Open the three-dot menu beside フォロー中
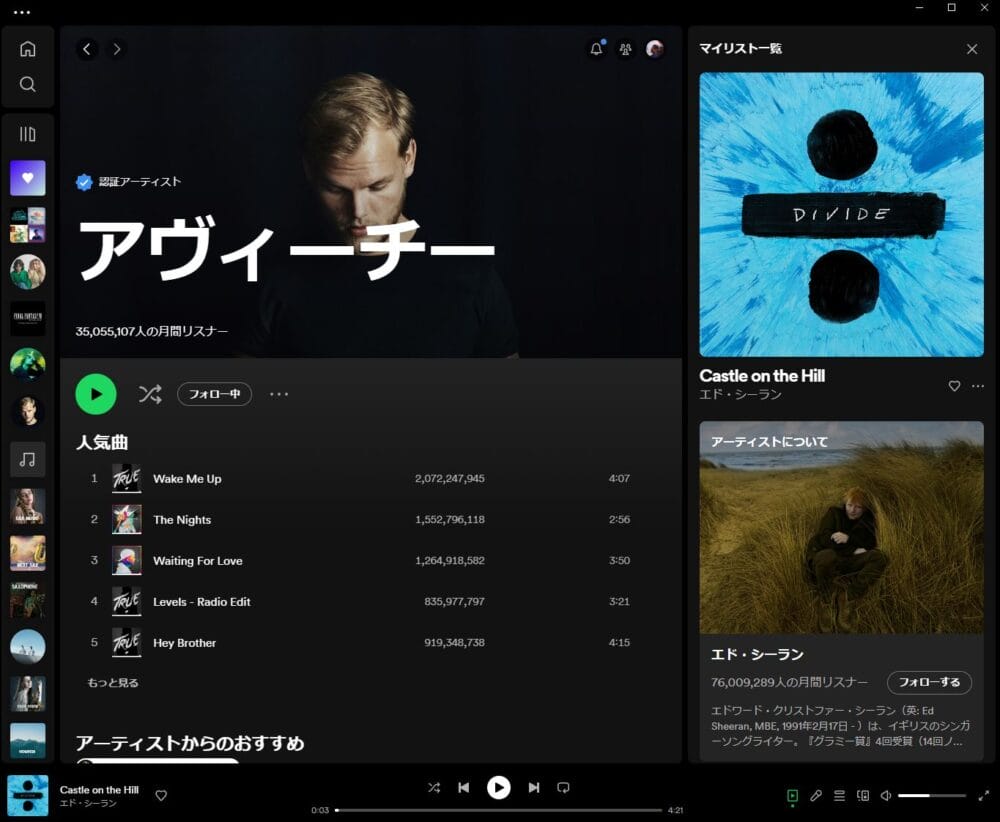This screenshot has width=1000, height=822. tap(279, 394)
